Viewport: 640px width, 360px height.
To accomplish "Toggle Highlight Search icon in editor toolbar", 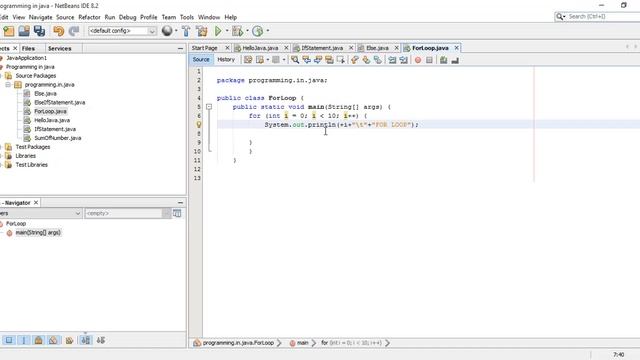I will (329, 60).
